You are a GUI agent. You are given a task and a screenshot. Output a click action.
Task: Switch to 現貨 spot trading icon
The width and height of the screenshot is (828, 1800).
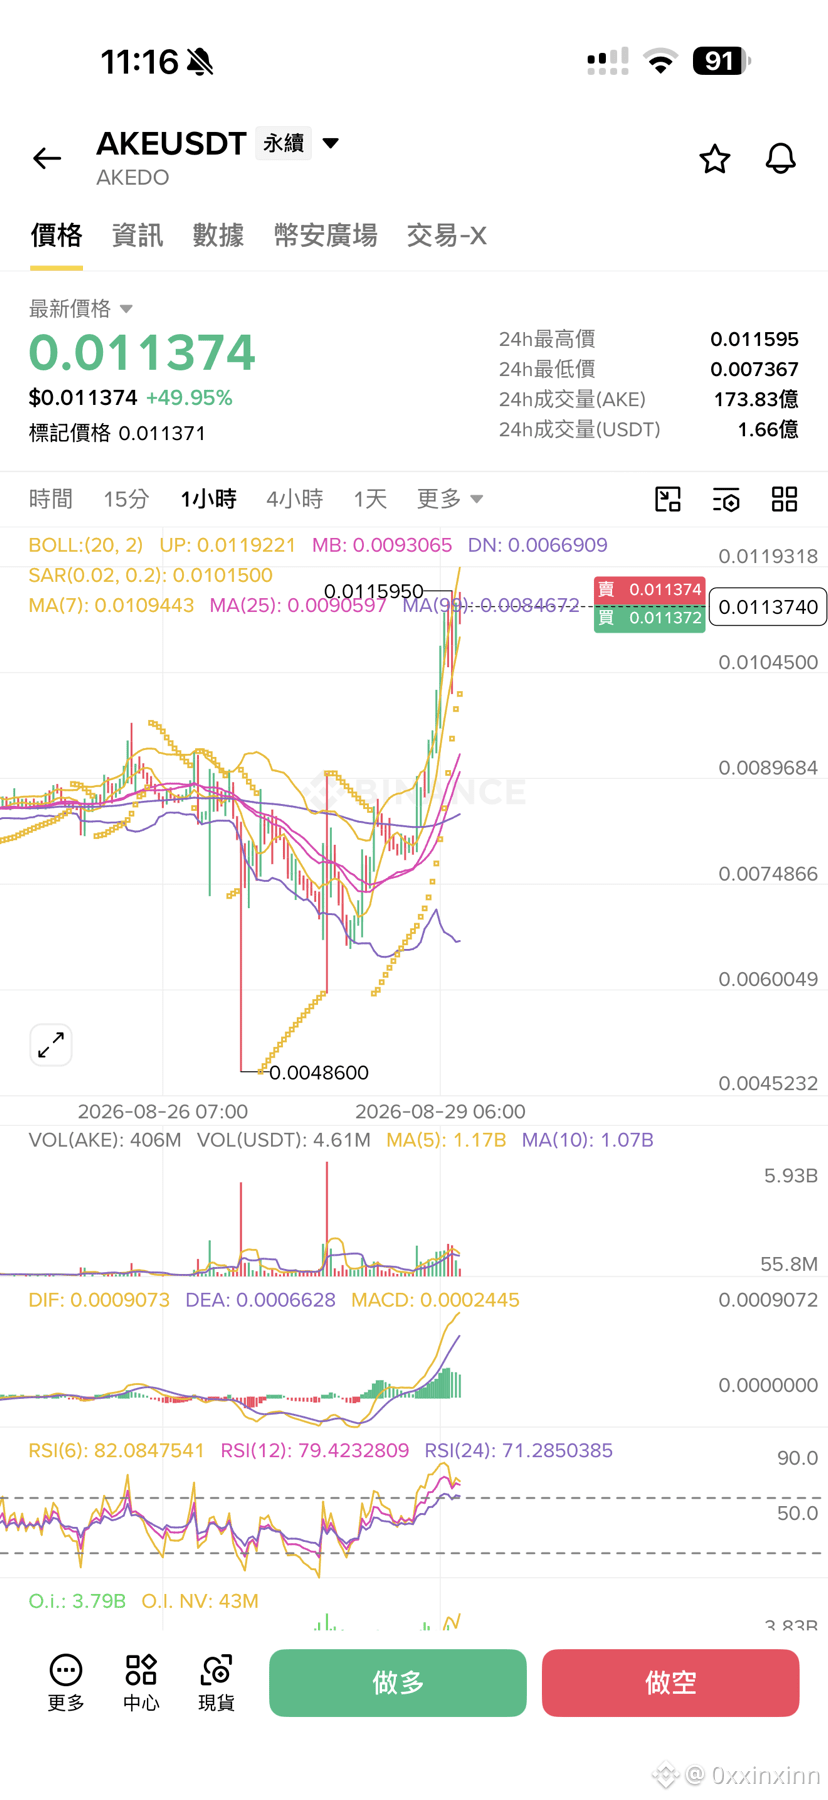216,1683
